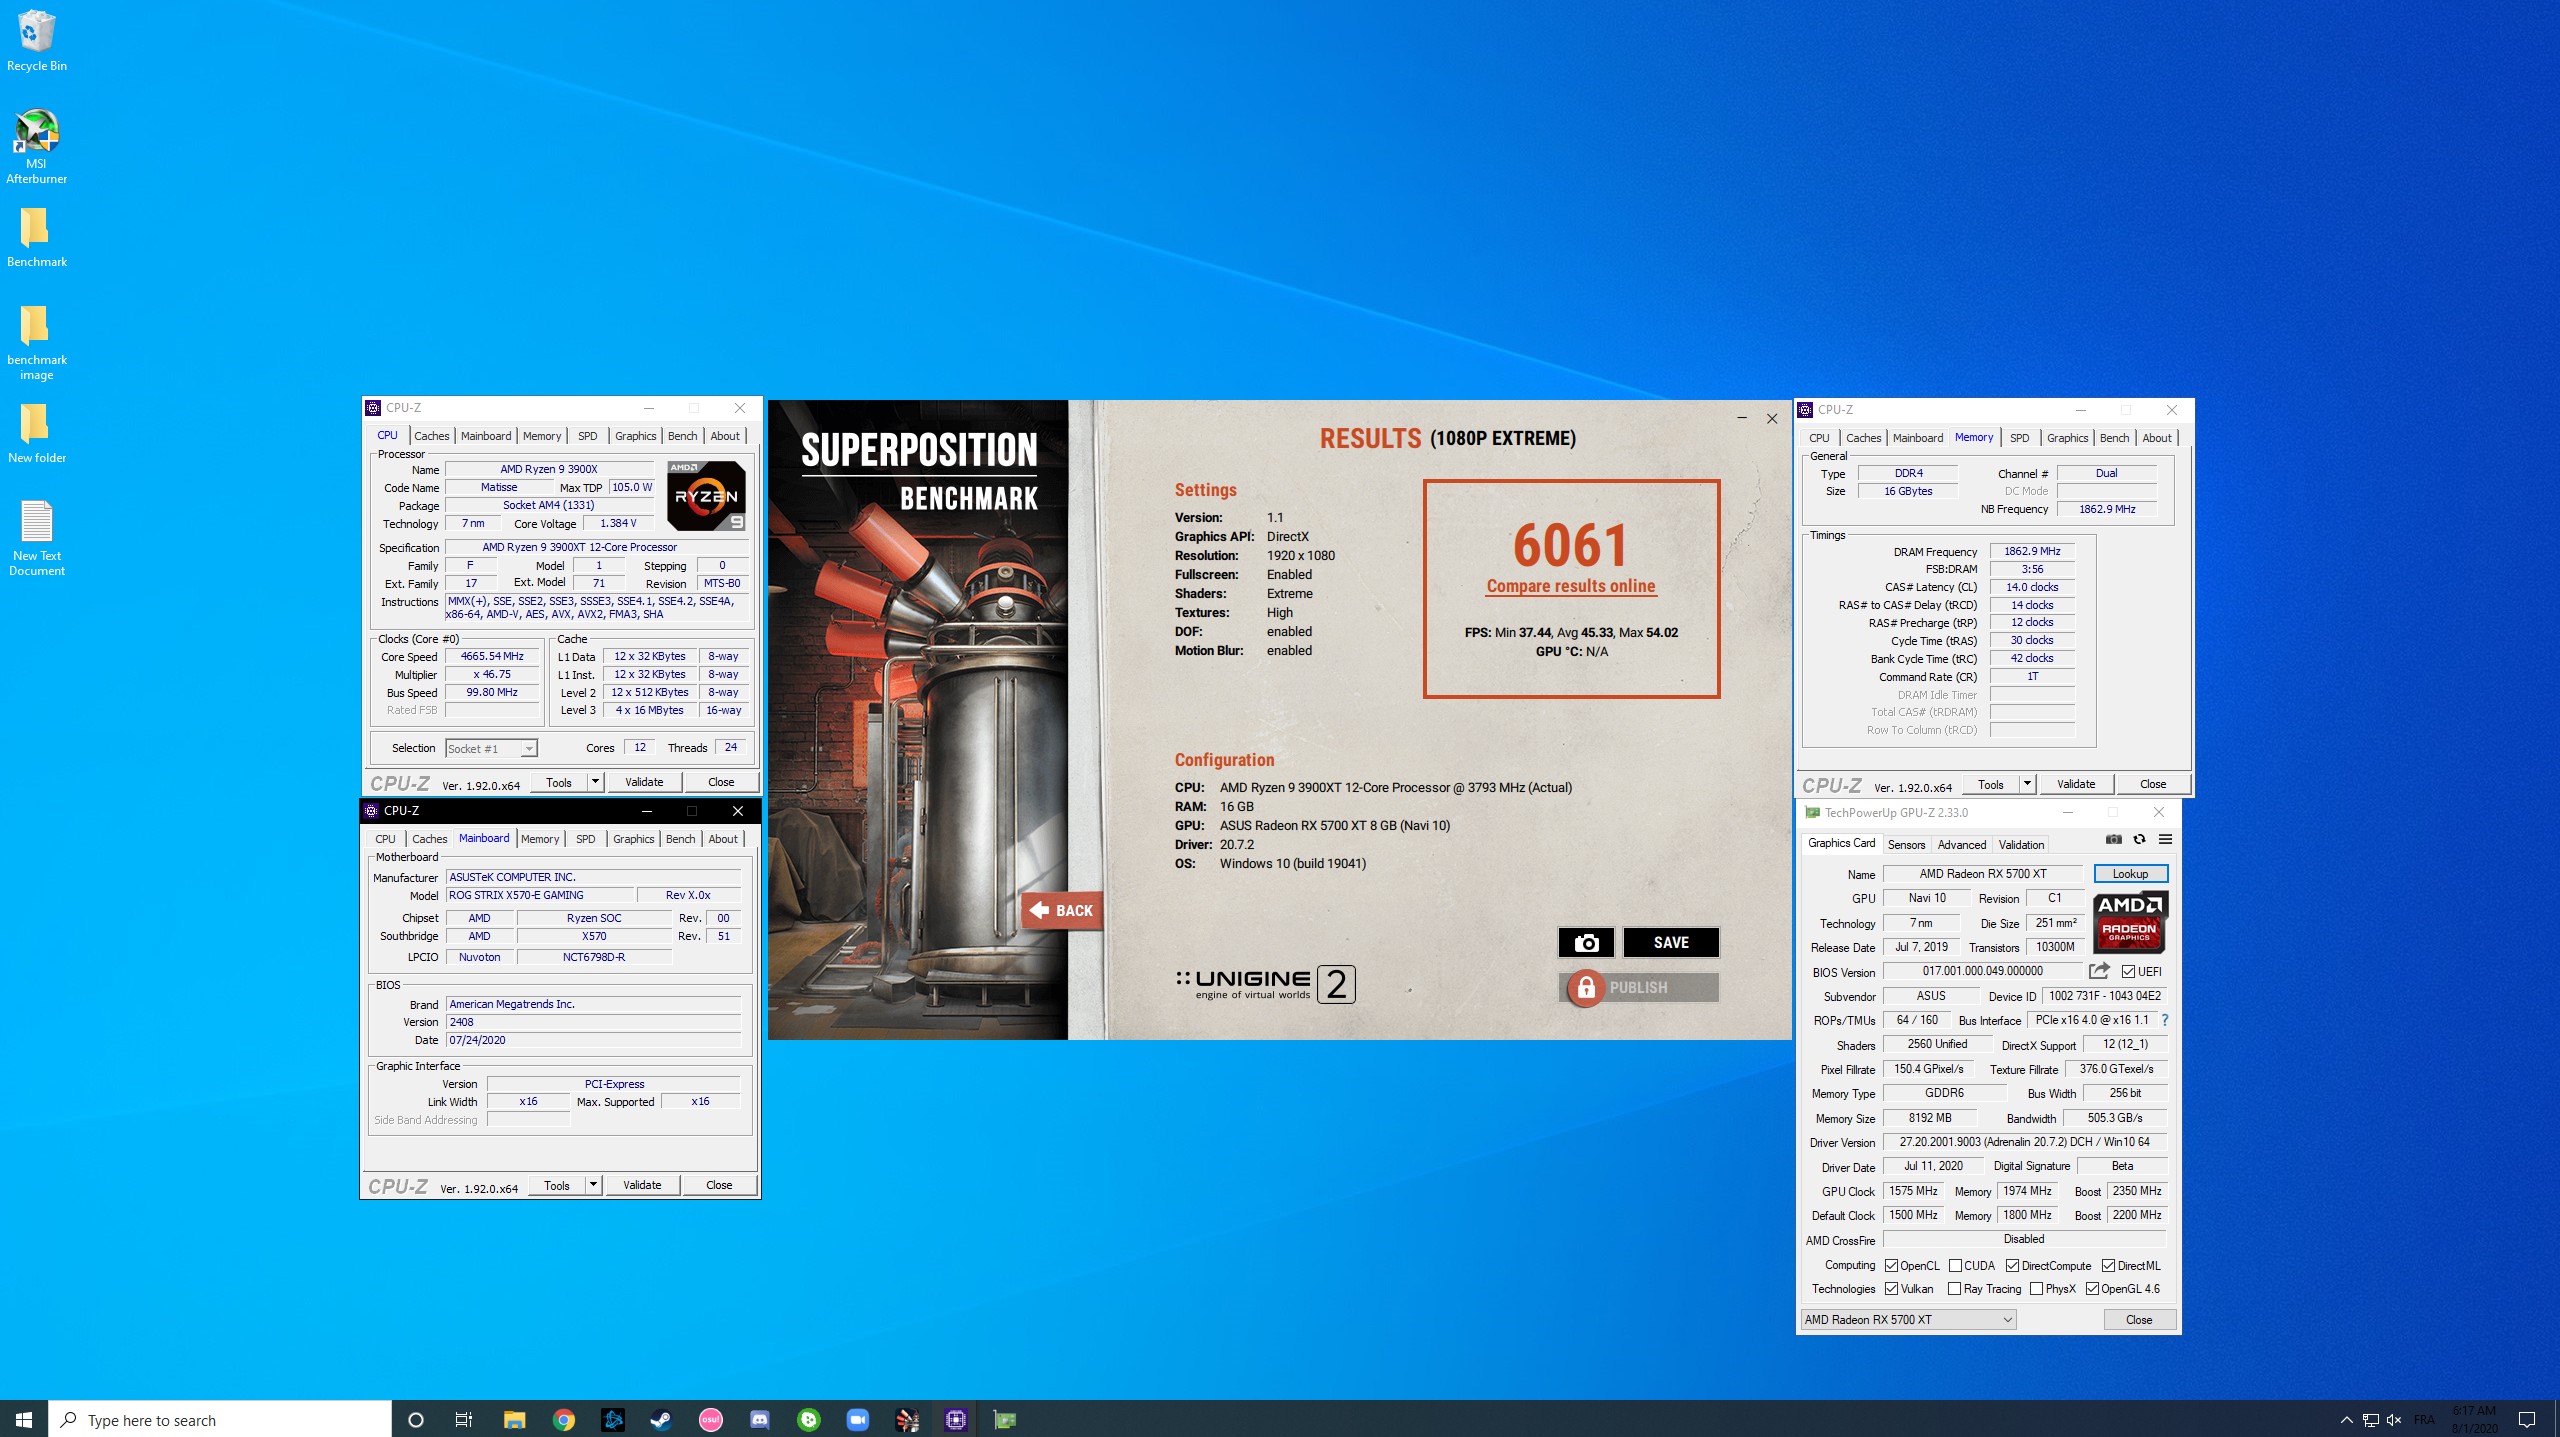Screen dimensions: 2560x1437
Task: Open the Windows Start menu
Action: (24, 1420)
